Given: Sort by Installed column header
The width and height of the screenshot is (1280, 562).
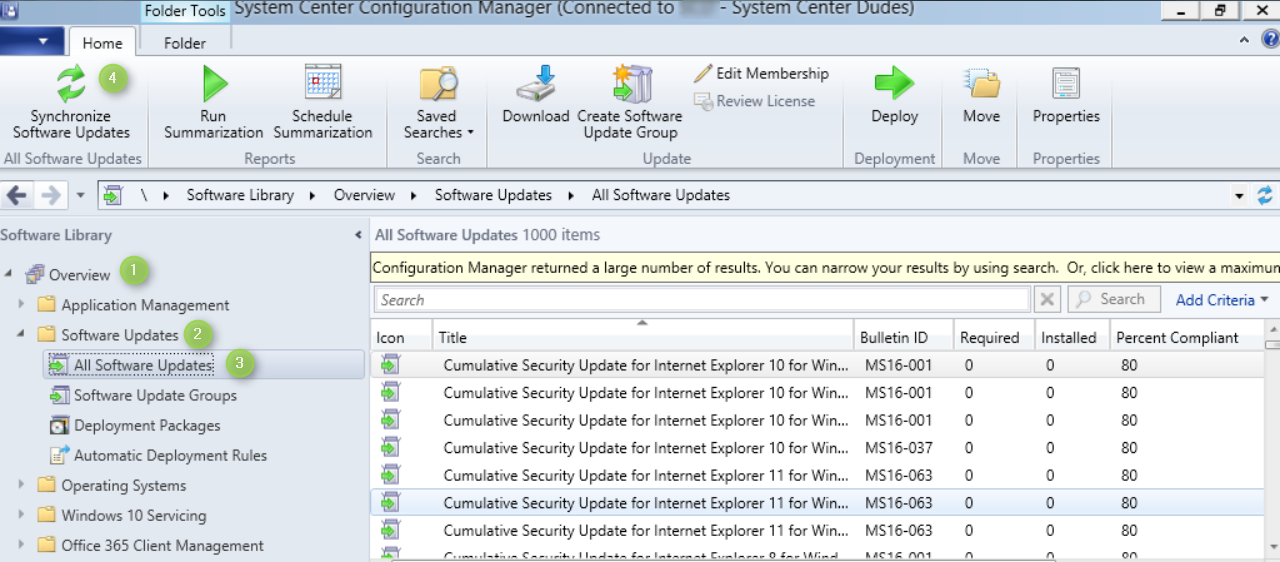Looking at the screenshot, I should 1072,337.
